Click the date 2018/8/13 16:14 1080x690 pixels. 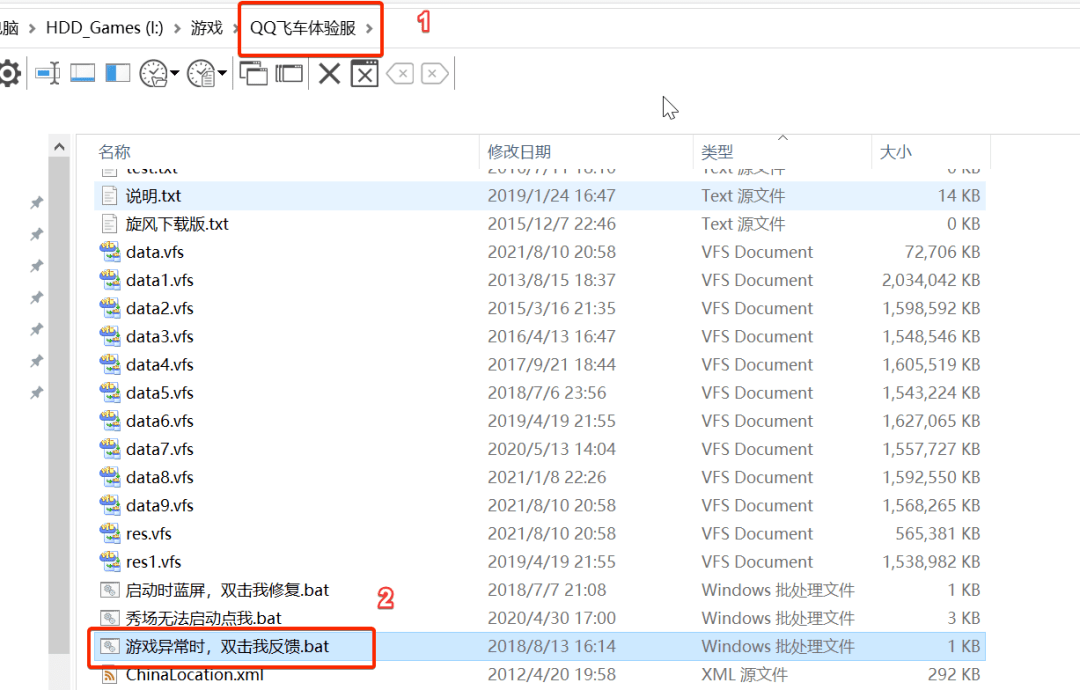pos(552,647)
